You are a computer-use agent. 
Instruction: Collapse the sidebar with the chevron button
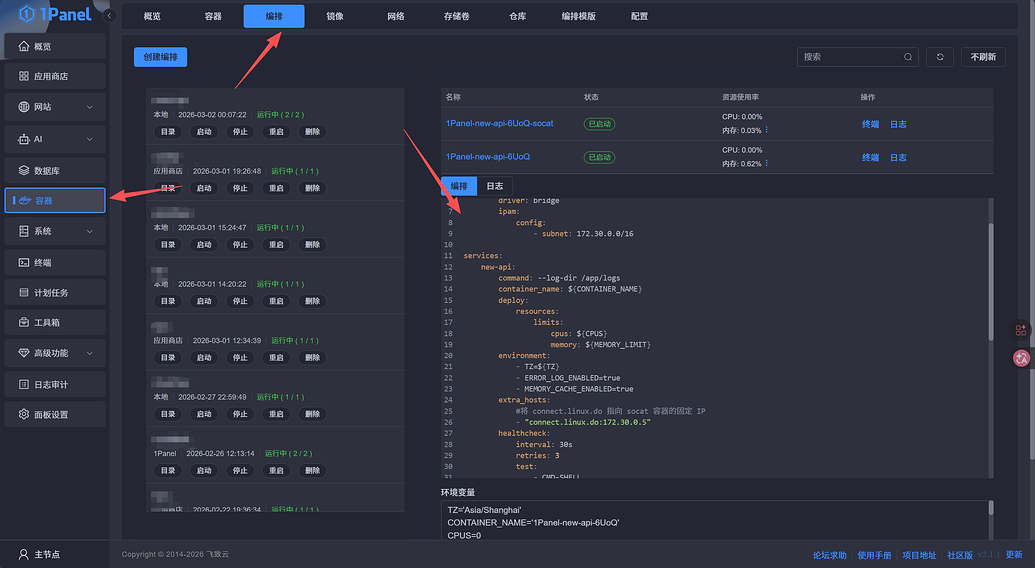(x=110, y=16)
